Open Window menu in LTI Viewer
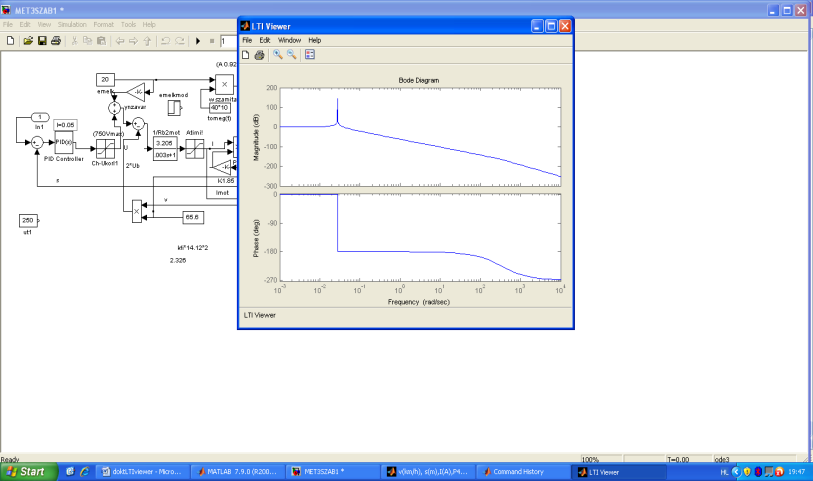The height and width of the screenshot is (481, 813). tap(289, 40)
